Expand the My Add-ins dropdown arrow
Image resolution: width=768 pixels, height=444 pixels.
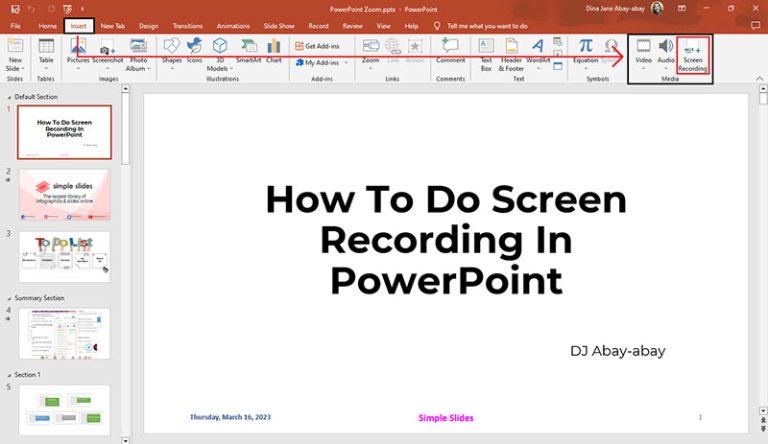click(346, 63)
